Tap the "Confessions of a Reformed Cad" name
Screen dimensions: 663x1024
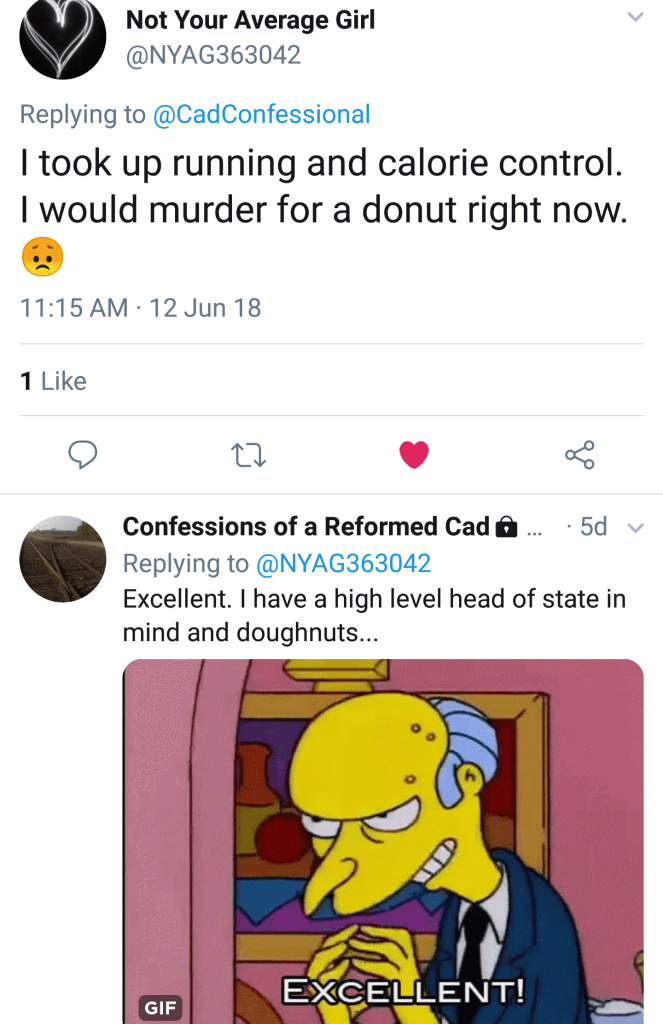306,527
